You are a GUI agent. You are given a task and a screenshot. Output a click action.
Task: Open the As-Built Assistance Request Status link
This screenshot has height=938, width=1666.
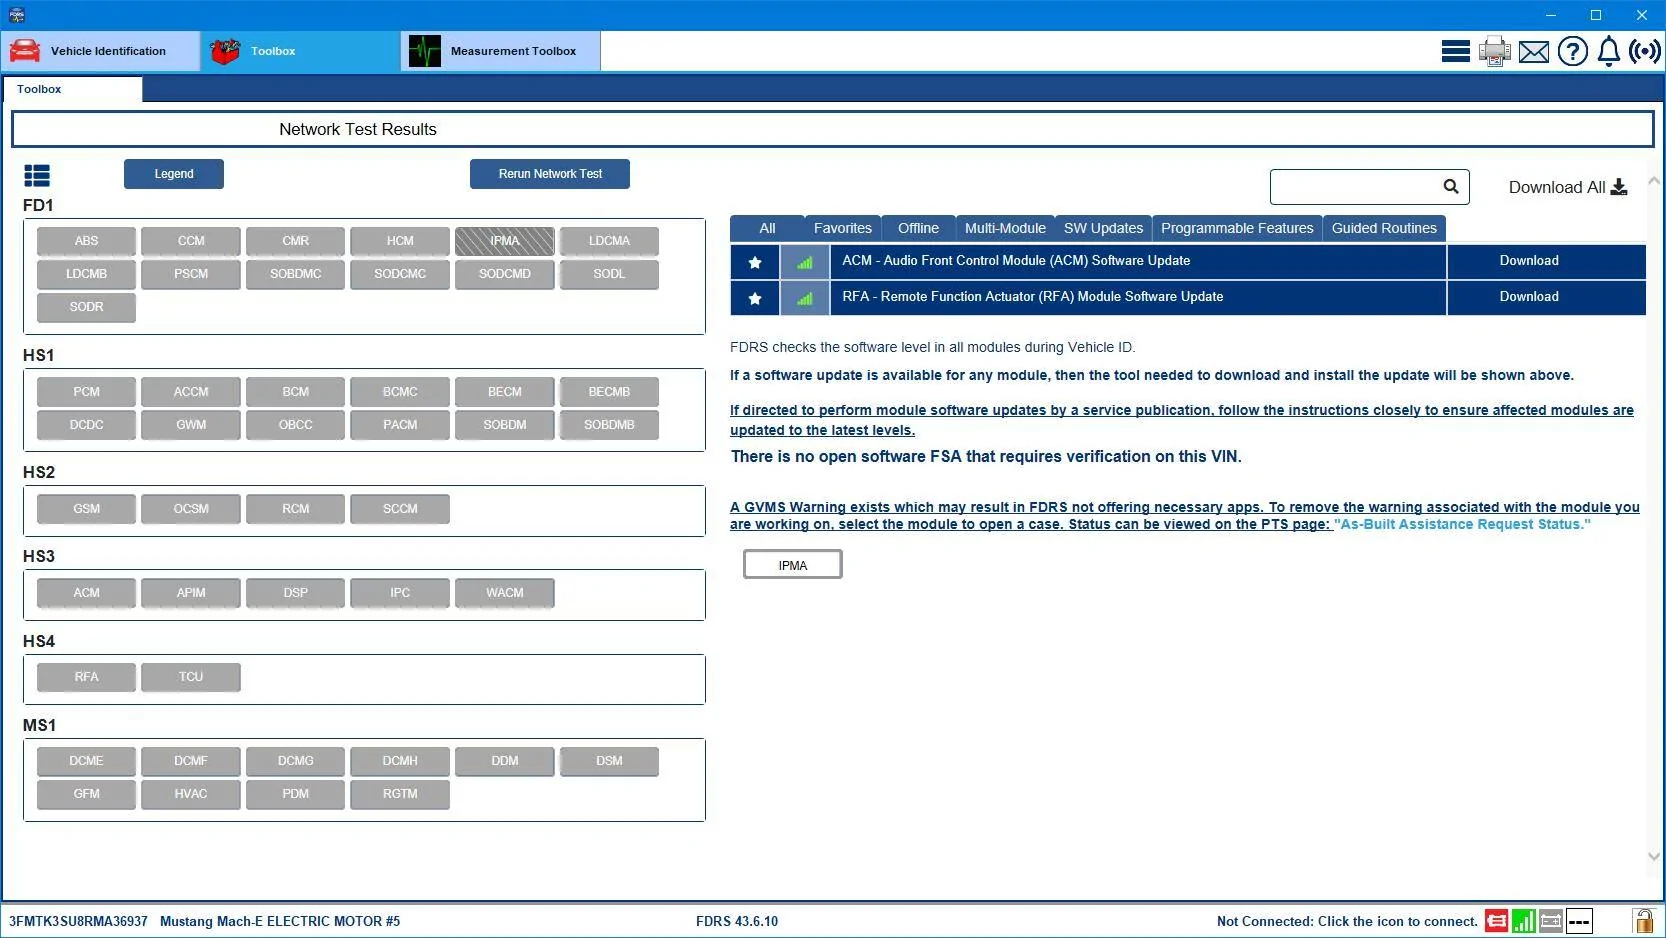[x=1462, y=524]
